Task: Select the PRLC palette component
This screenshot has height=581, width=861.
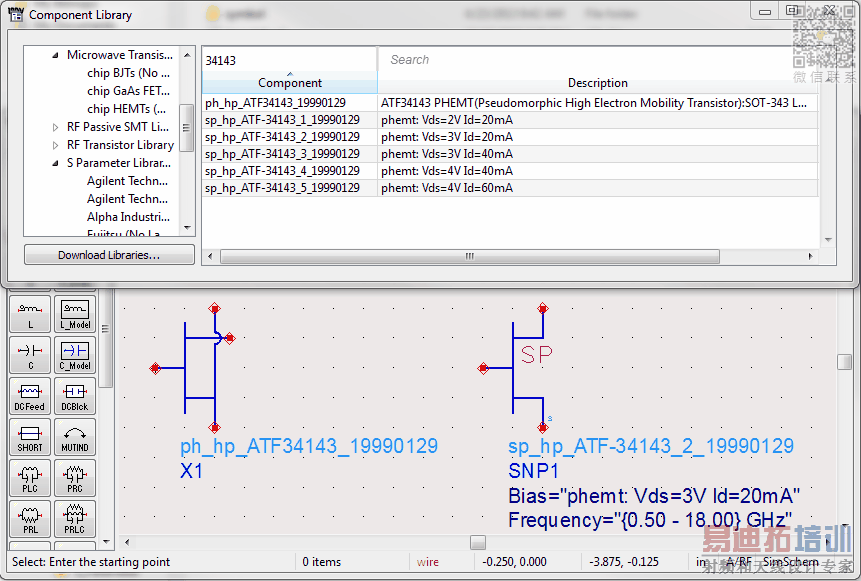Action: (75, 519)
